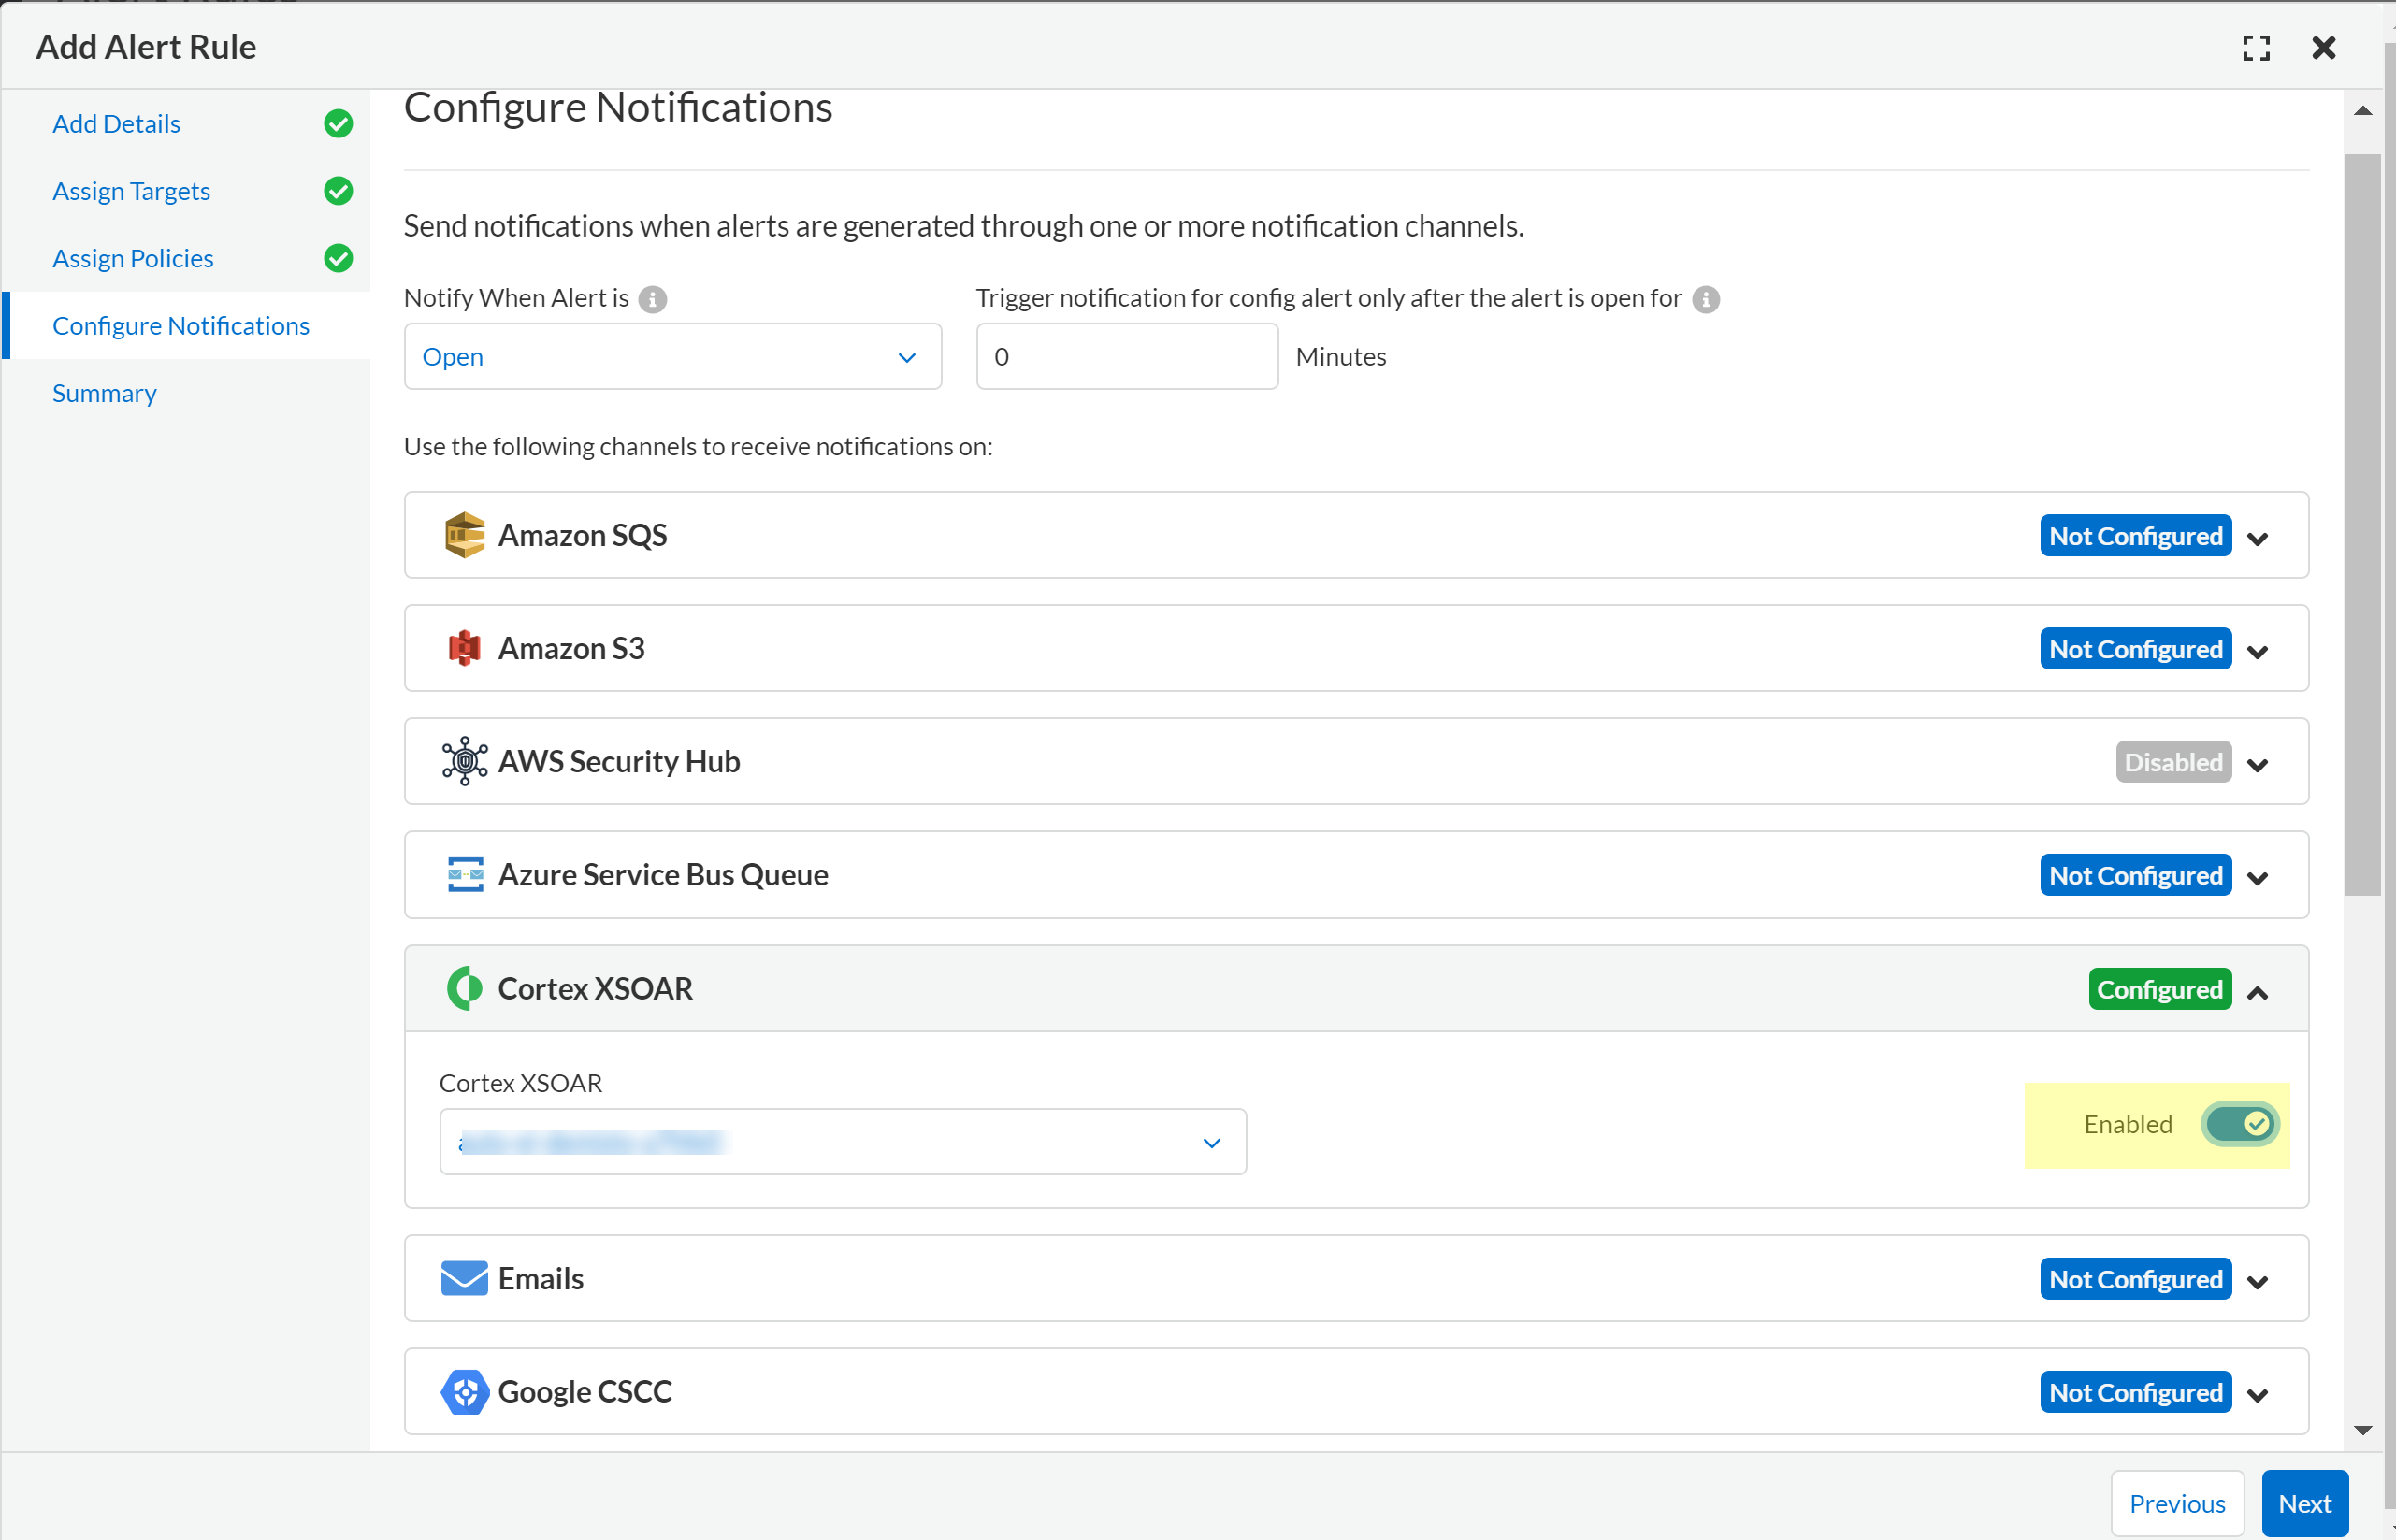Click Not Configured badge for Emails

tap(2136, 1279)
